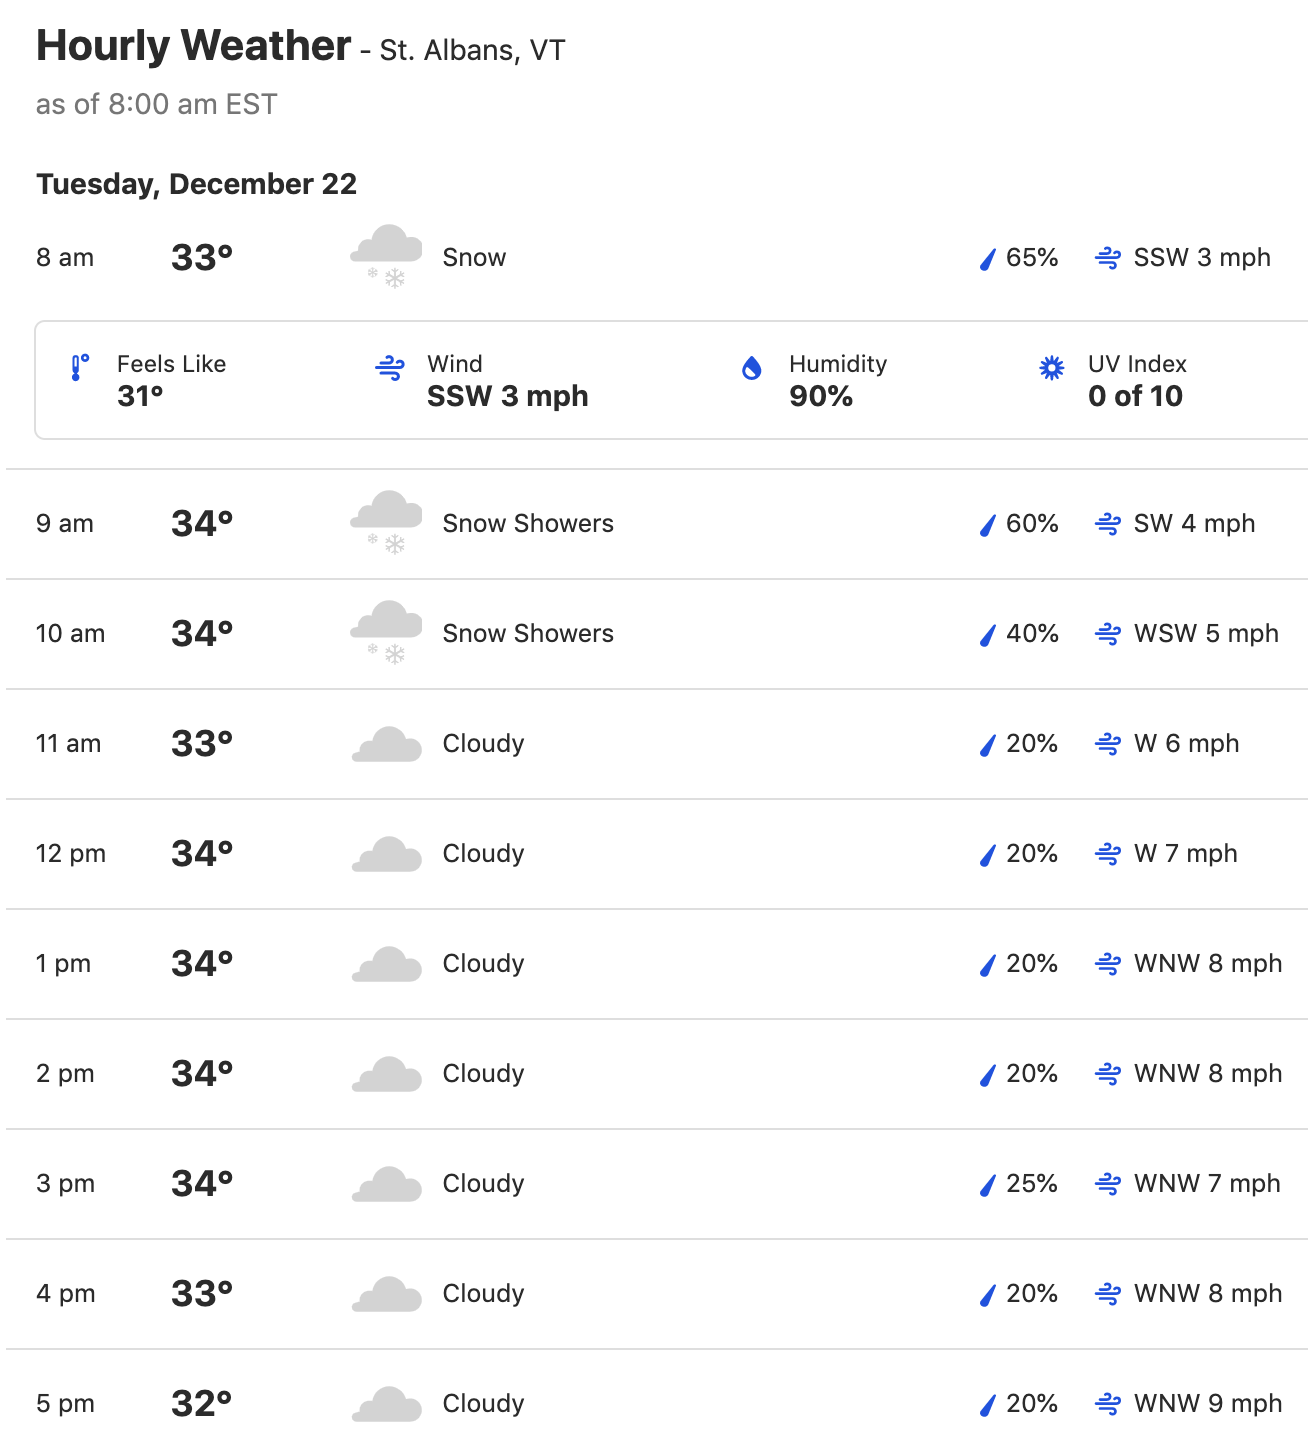
Task: Click the St. Albans, VT location text
Action: [473, 51]
